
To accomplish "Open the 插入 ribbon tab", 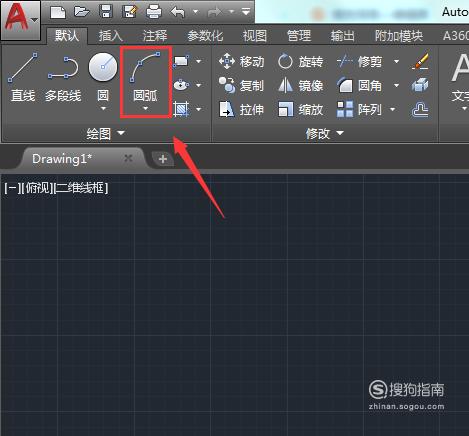I will tap(110, 36).
